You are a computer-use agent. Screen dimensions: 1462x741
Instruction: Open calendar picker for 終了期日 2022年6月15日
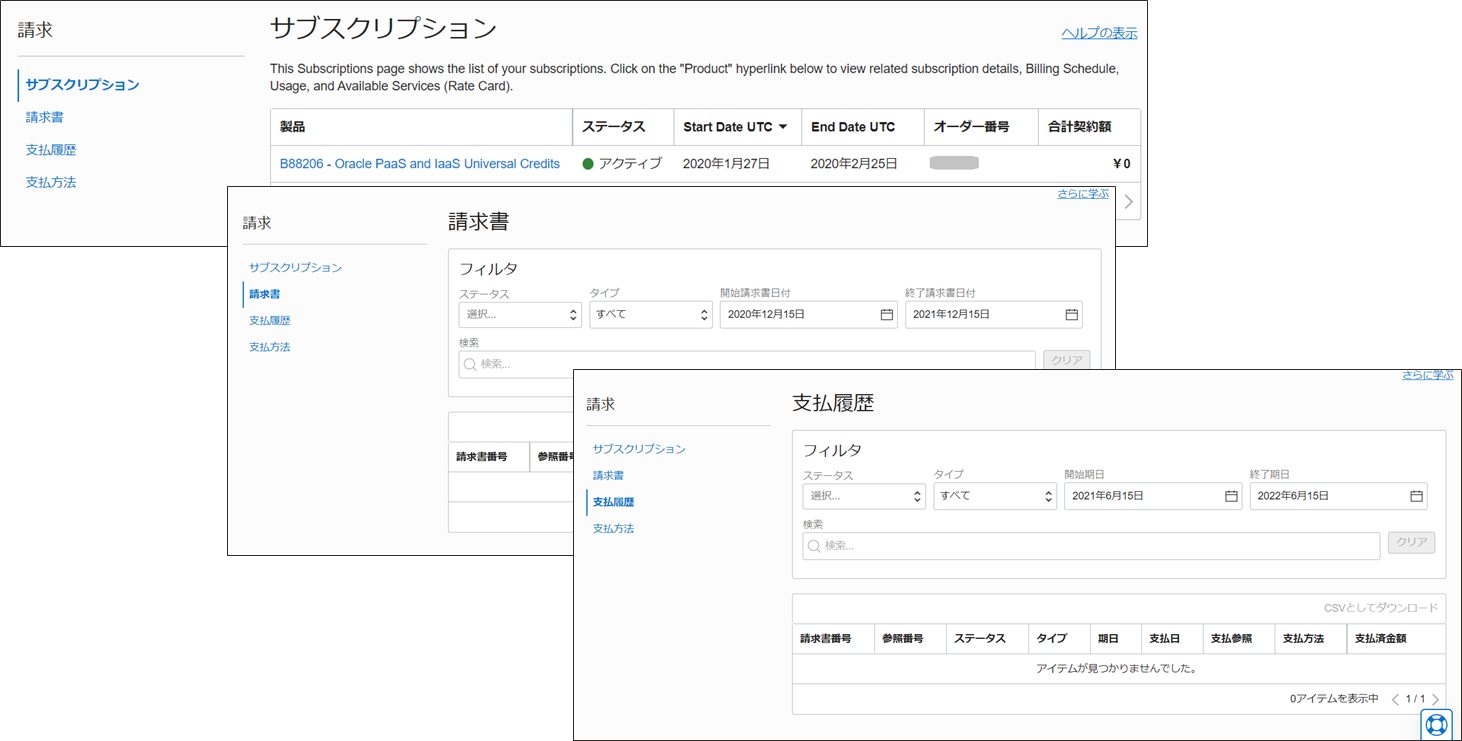(x=1416, y=496)
